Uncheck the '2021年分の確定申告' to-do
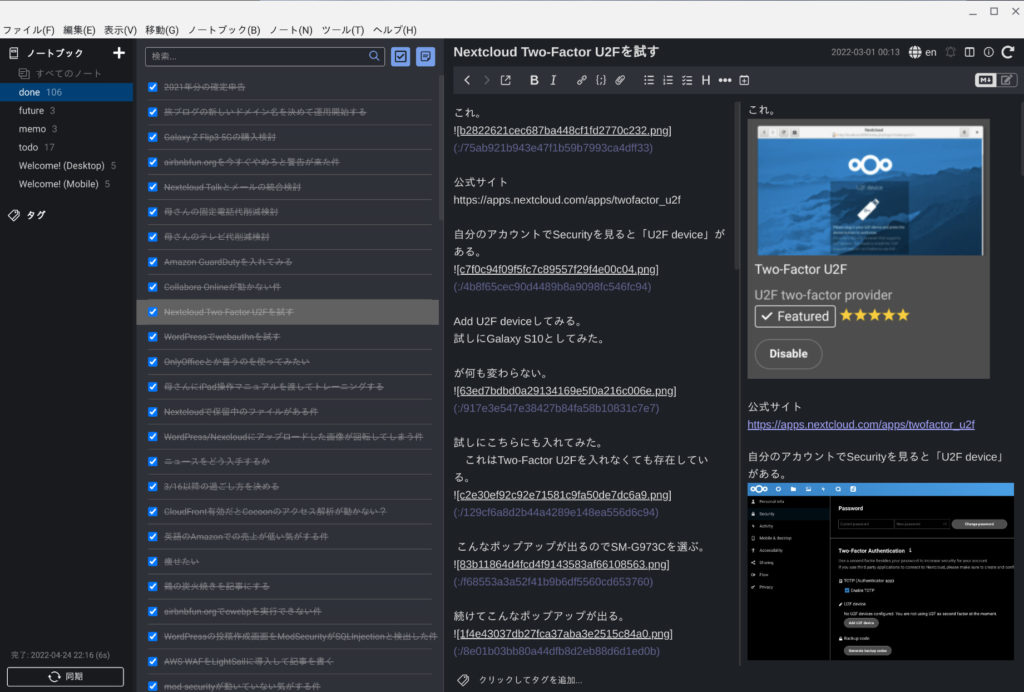The width and height of the screenshot is (1024, 692). 153,87
